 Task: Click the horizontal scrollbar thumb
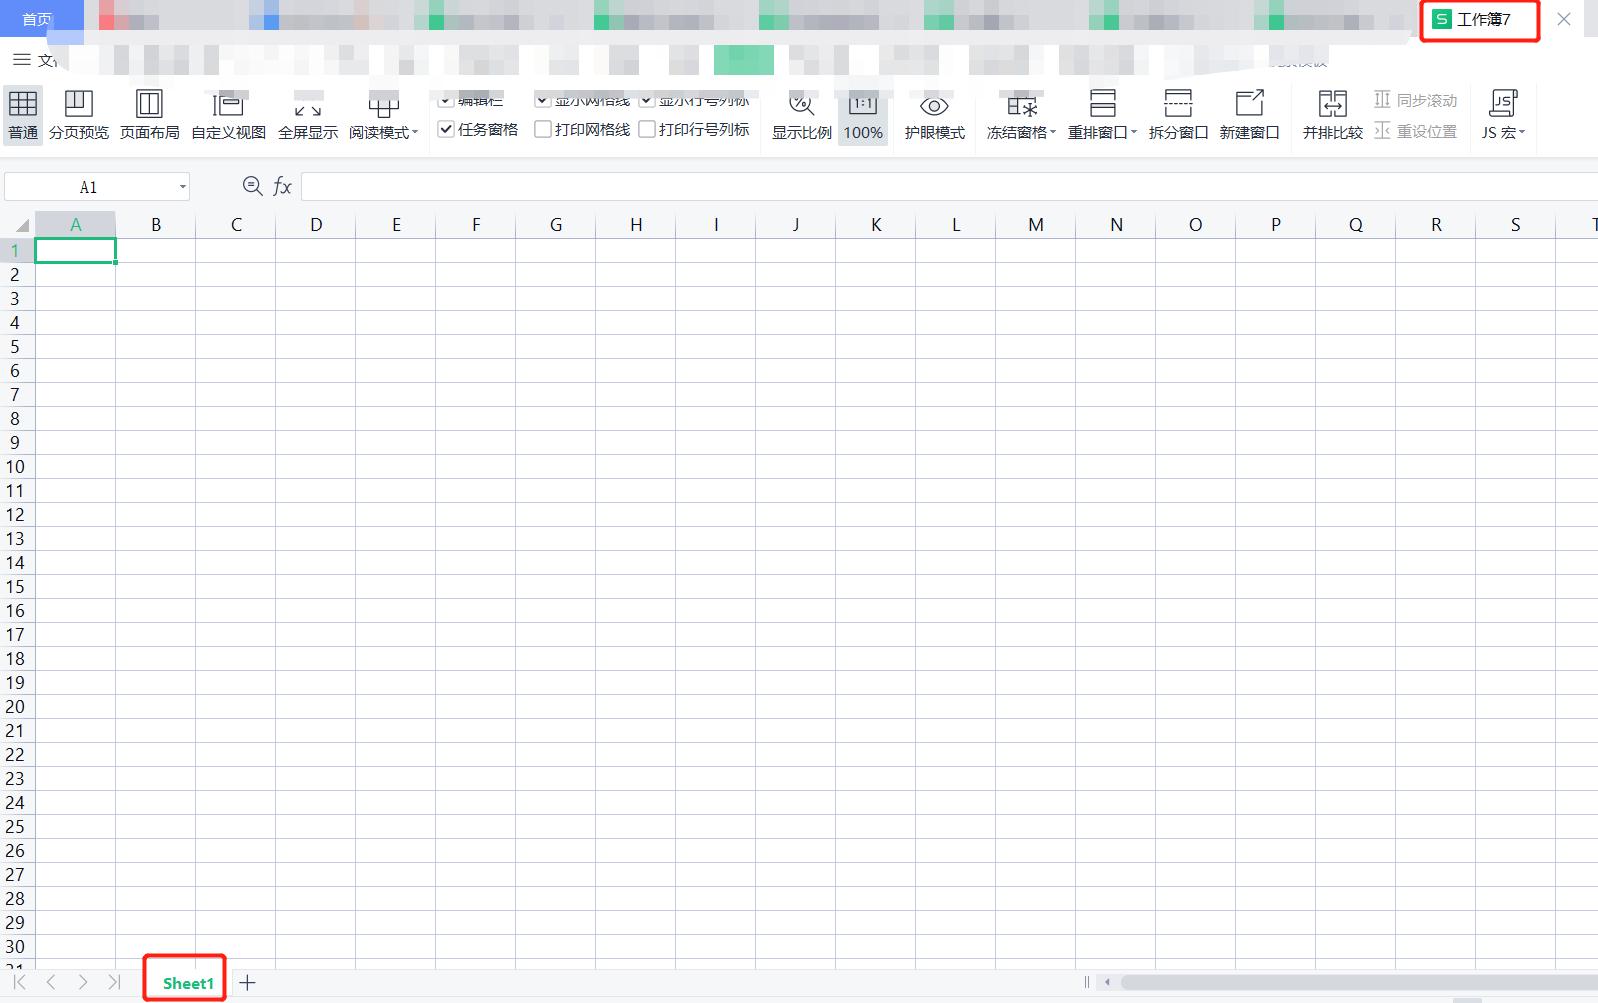(x=1359, y=982)
